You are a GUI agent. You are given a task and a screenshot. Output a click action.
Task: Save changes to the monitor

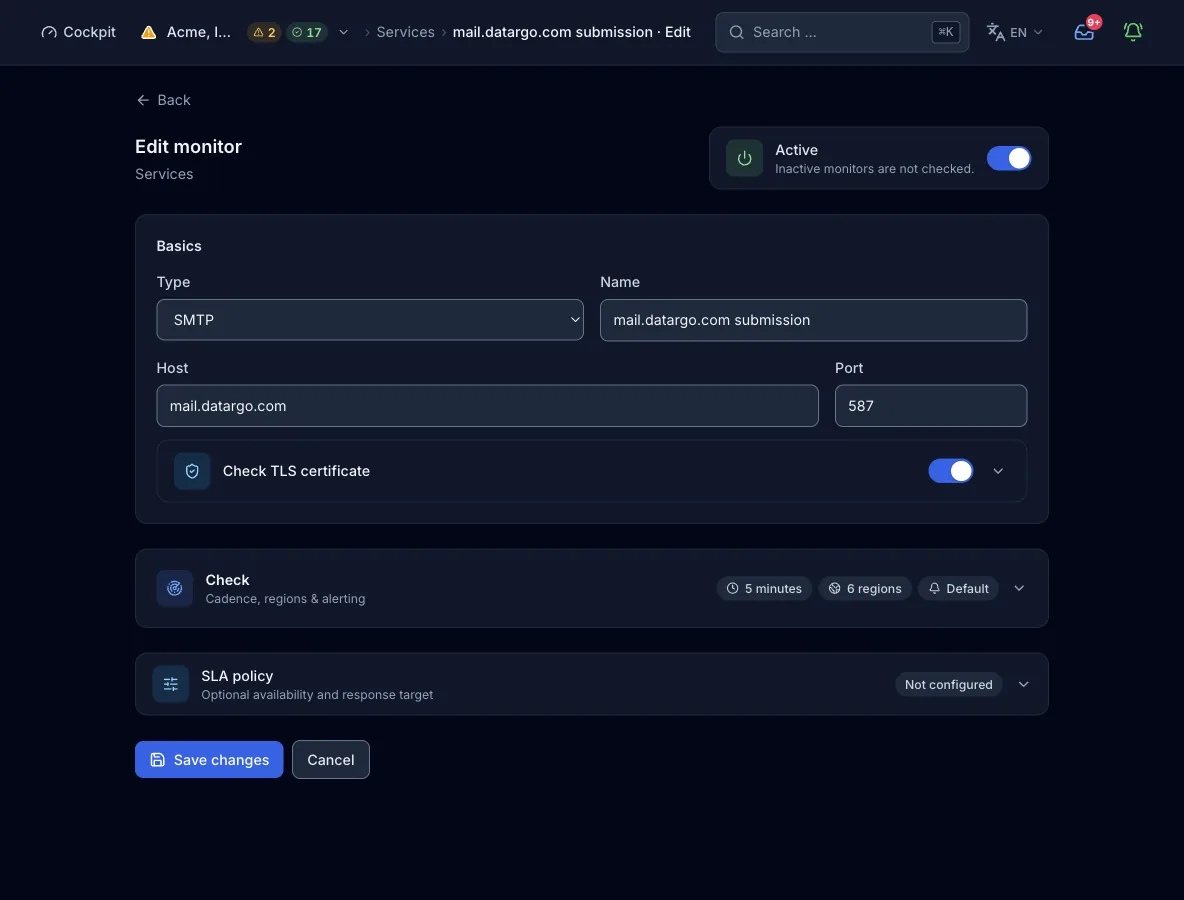[209, 760]
